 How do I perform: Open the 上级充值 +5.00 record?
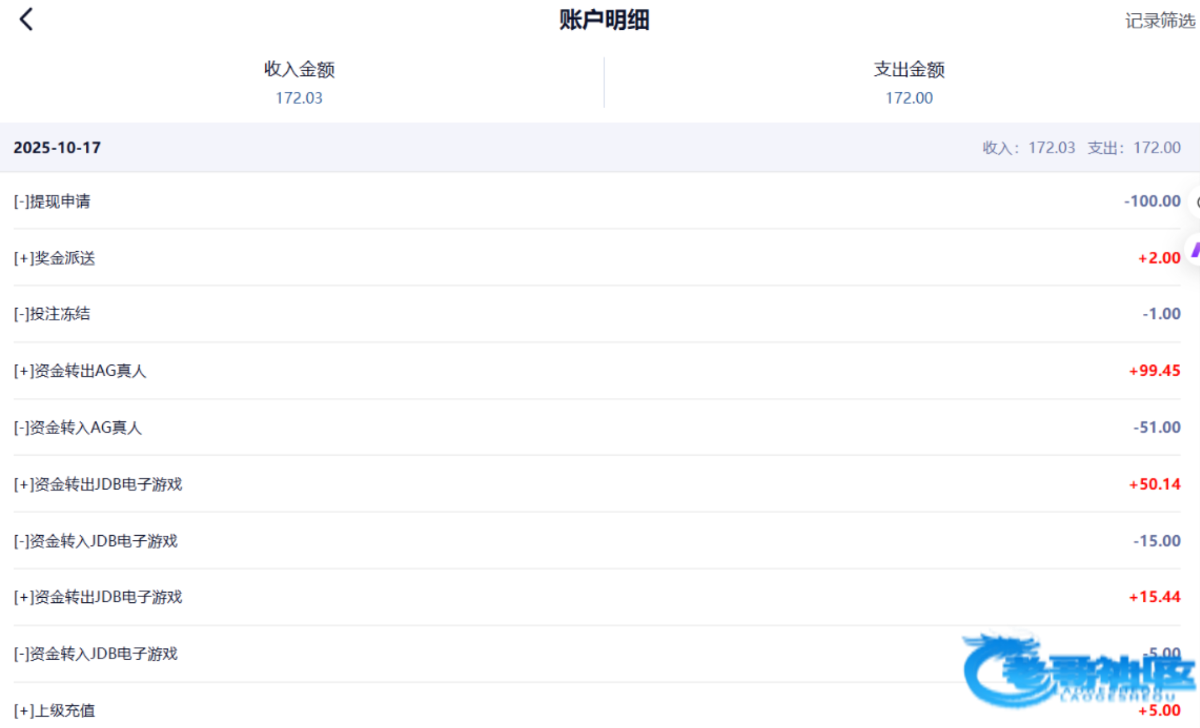(x=54, y=711)
